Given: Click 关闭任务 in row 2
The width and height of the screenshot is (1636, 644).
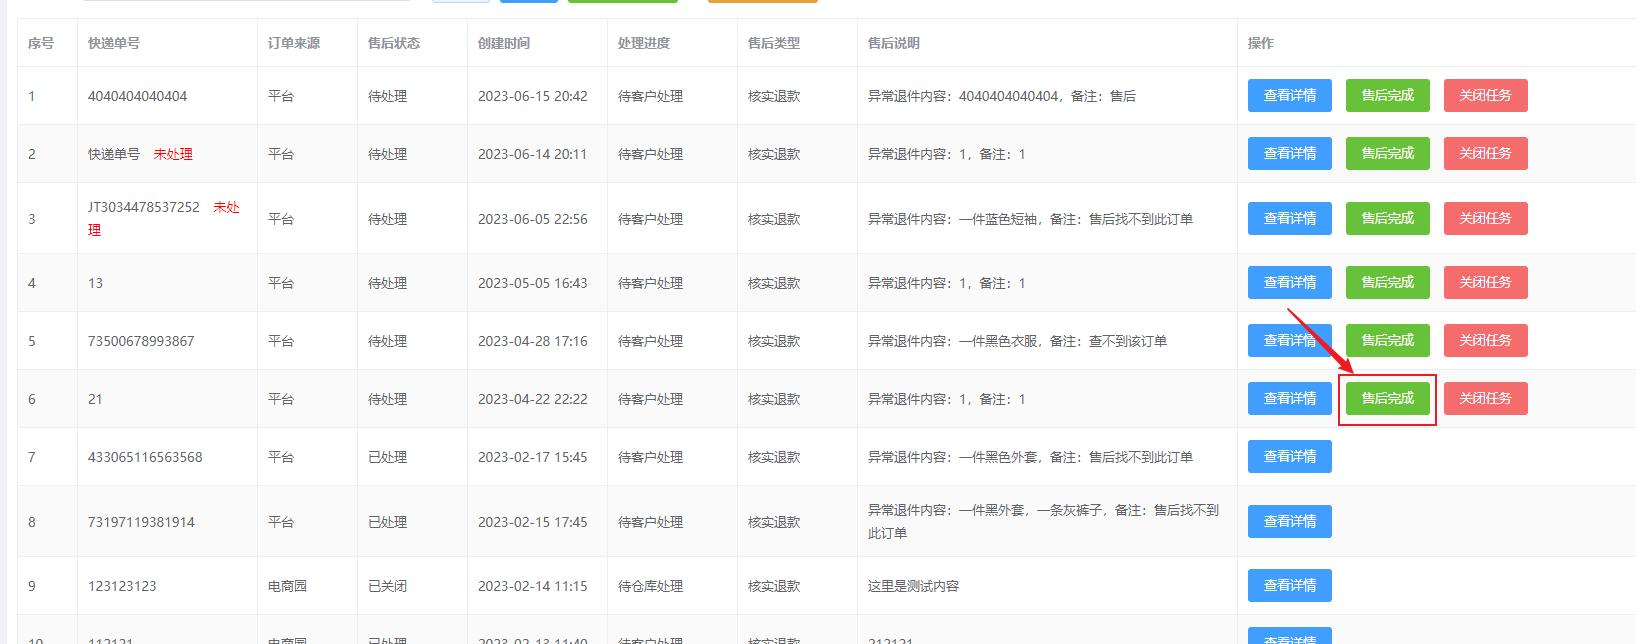Looking at the screenshot, I should 1485,154.
